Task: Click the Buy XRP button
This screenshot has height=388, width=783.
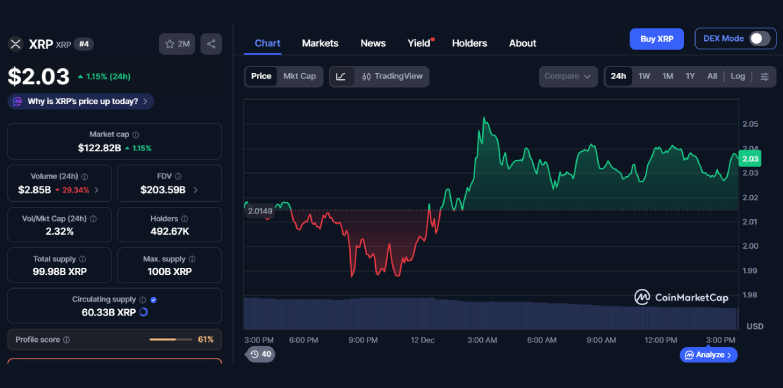Action: (657, 39)
